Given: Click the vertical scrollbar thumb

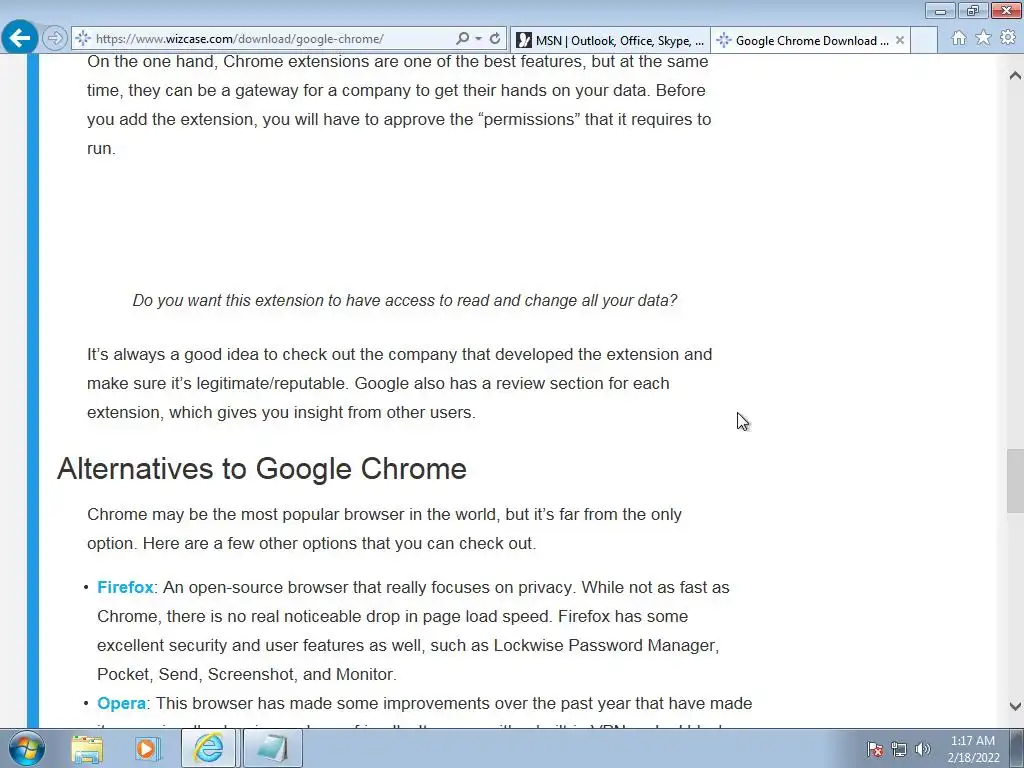Looking at the screenshot, I should point(1015,481).
